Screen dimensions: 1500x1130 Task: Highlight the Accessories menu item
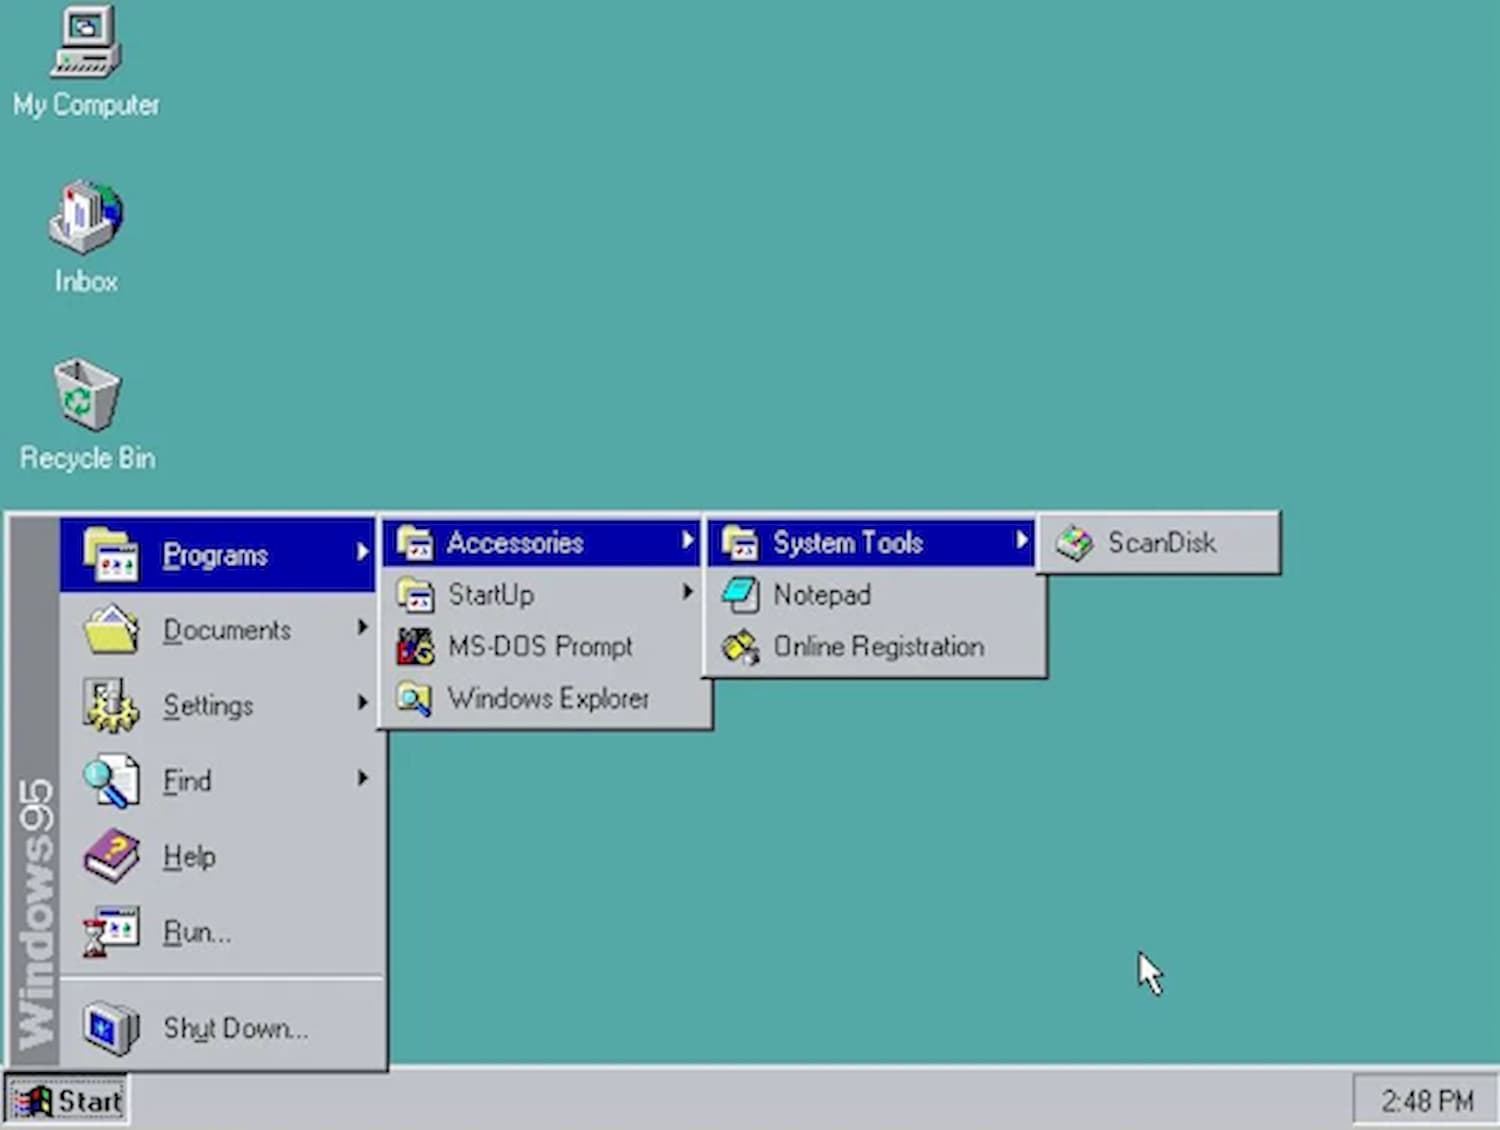[x=517, y=542]
